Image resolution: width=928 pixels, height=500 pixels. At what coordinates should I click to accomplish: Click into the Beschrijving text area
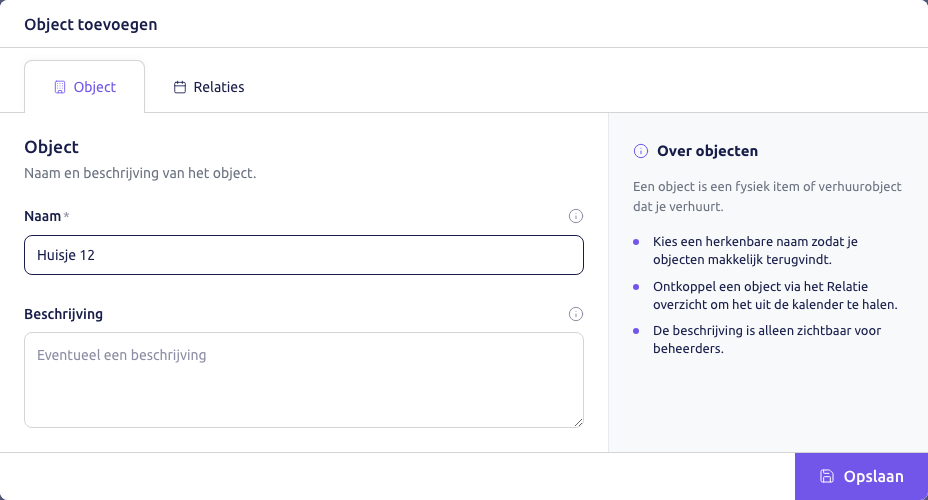coord(304,380)
